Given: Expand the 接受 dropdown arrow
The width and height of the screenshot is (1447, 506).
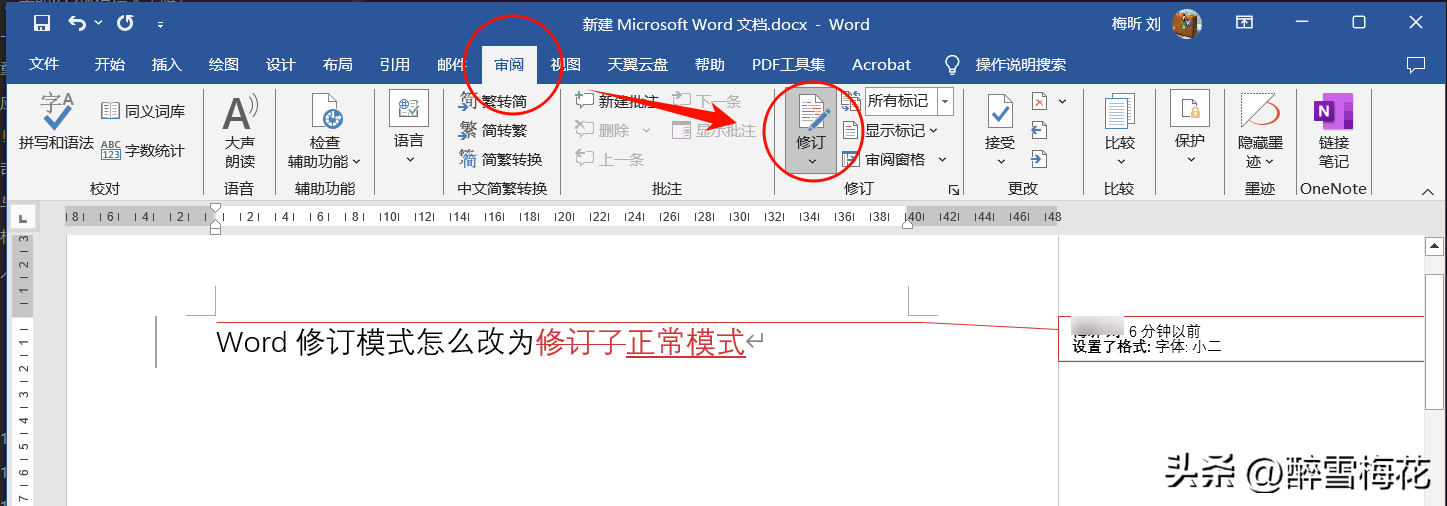Looking at the screenshot, I should [1000, 162].
